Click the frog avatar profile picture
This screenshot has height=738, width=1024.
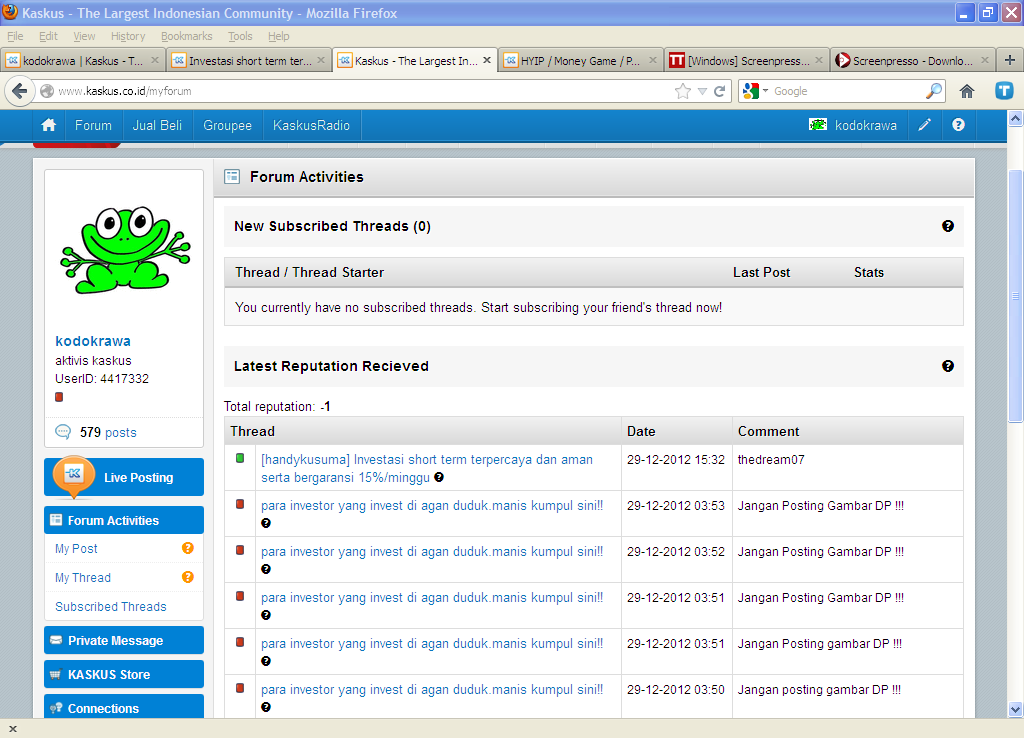click(x=125, y=249)
